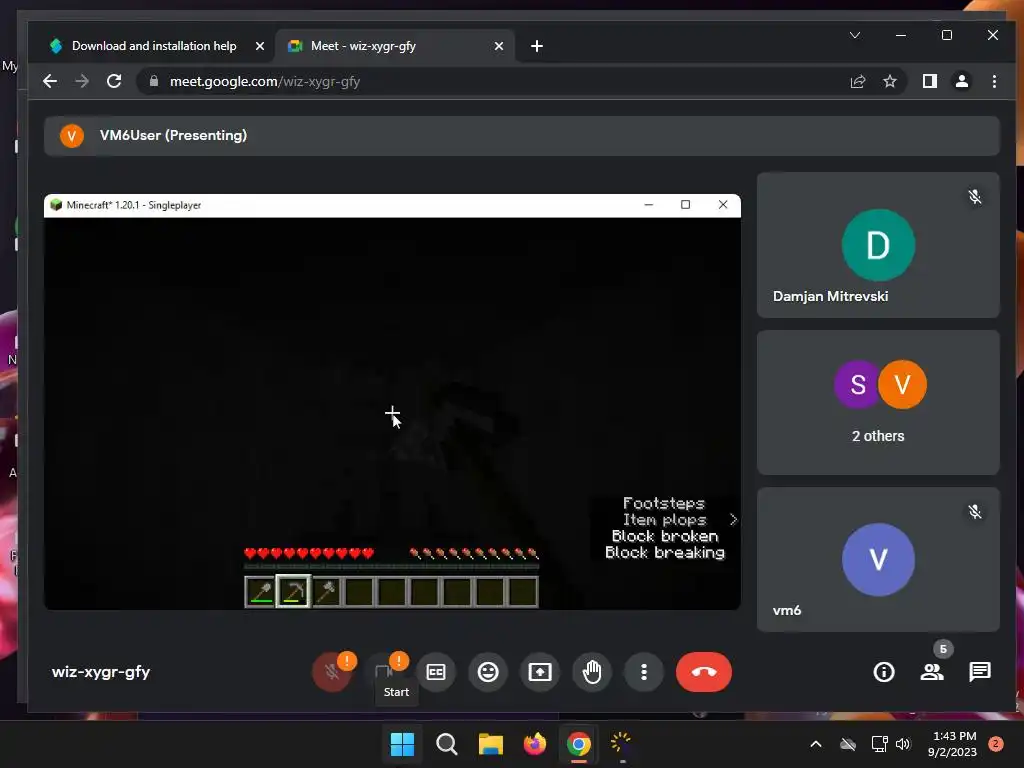The image size is (1024, 768).
Task: Click the Minecraft 1.20.1 window icon
Action: click(x=56, y=205)
